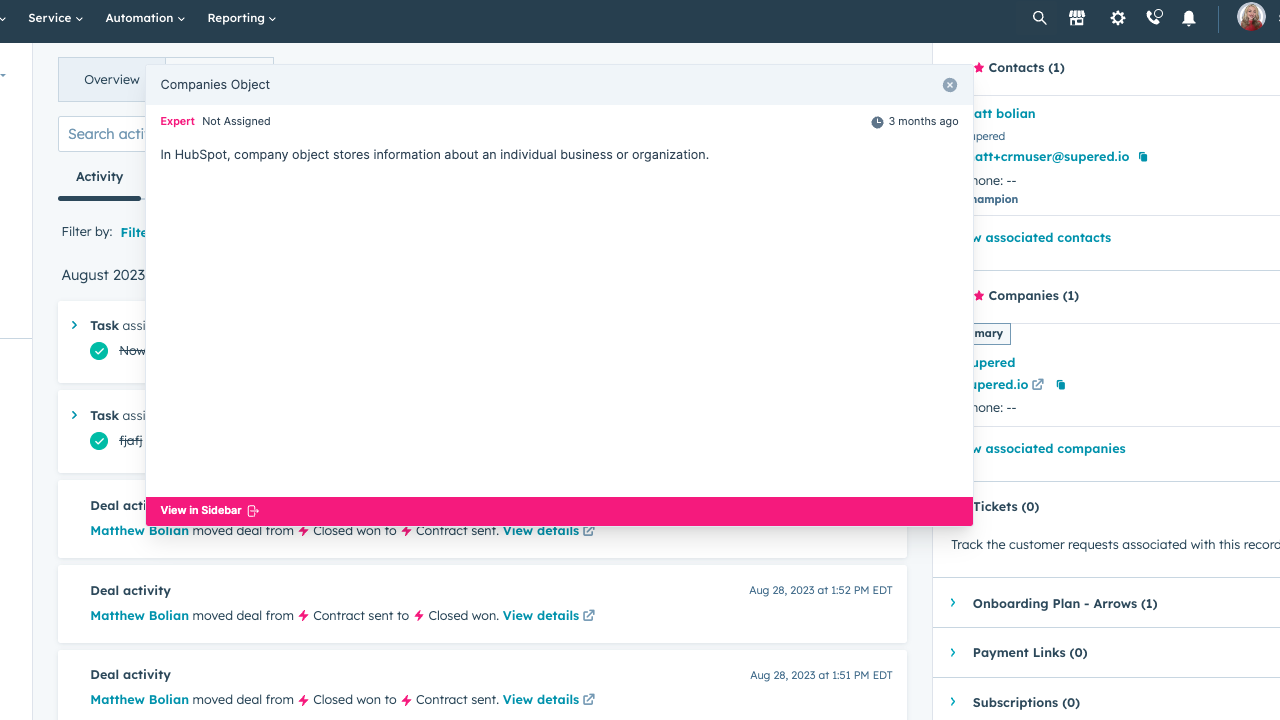Open the search magnifier icon

pyautogui.click(x=1039, y=18)
